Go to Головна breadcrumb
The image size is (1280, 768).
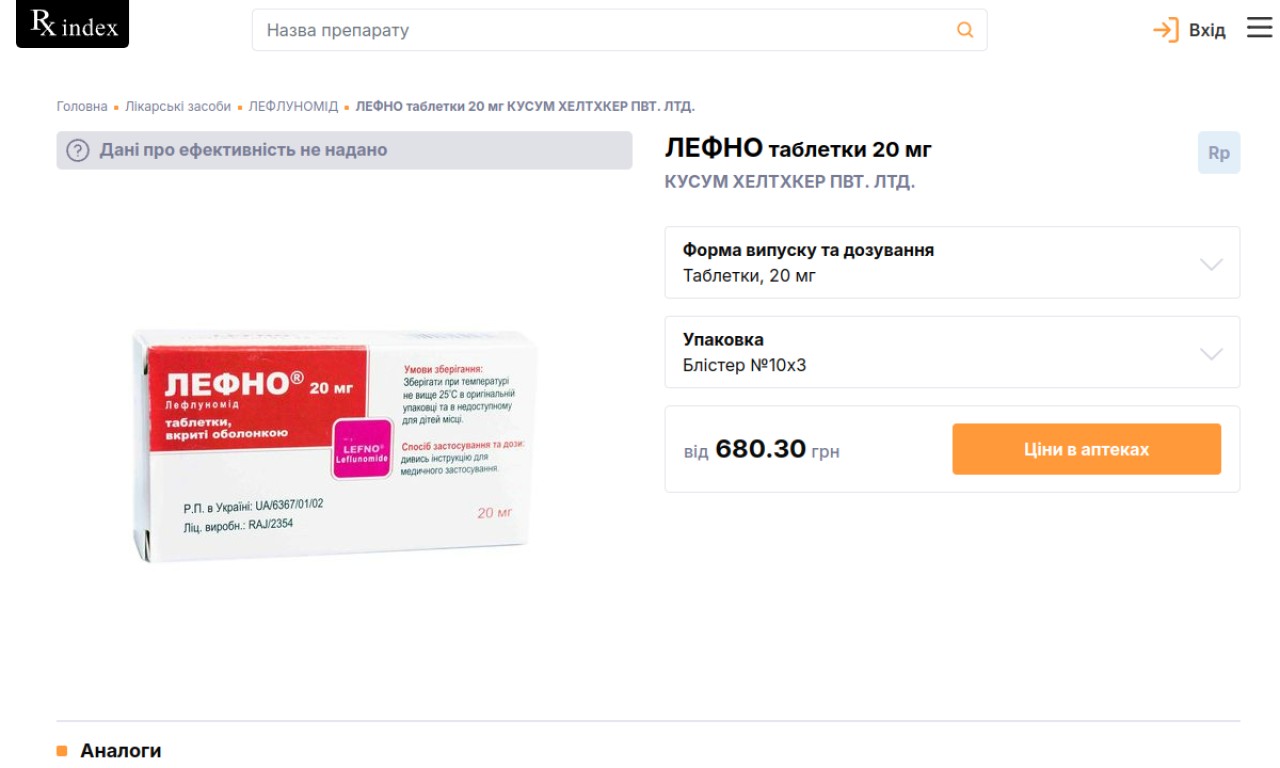click(82, 106)
